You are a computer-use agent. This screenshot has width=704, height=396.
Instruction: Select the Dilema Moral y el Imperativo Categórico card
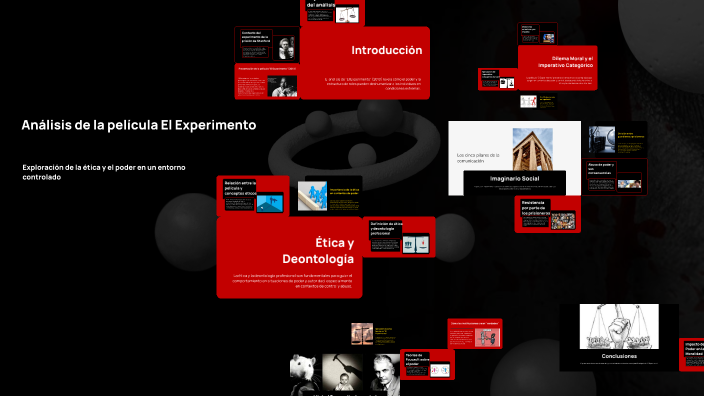click(x=558, y=68)
